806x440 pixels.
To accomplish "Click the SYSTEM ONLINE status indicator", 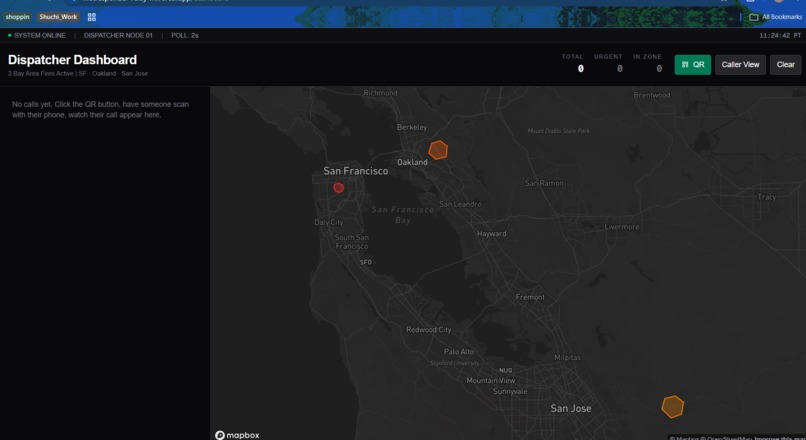I will click(x=36, y=35).
